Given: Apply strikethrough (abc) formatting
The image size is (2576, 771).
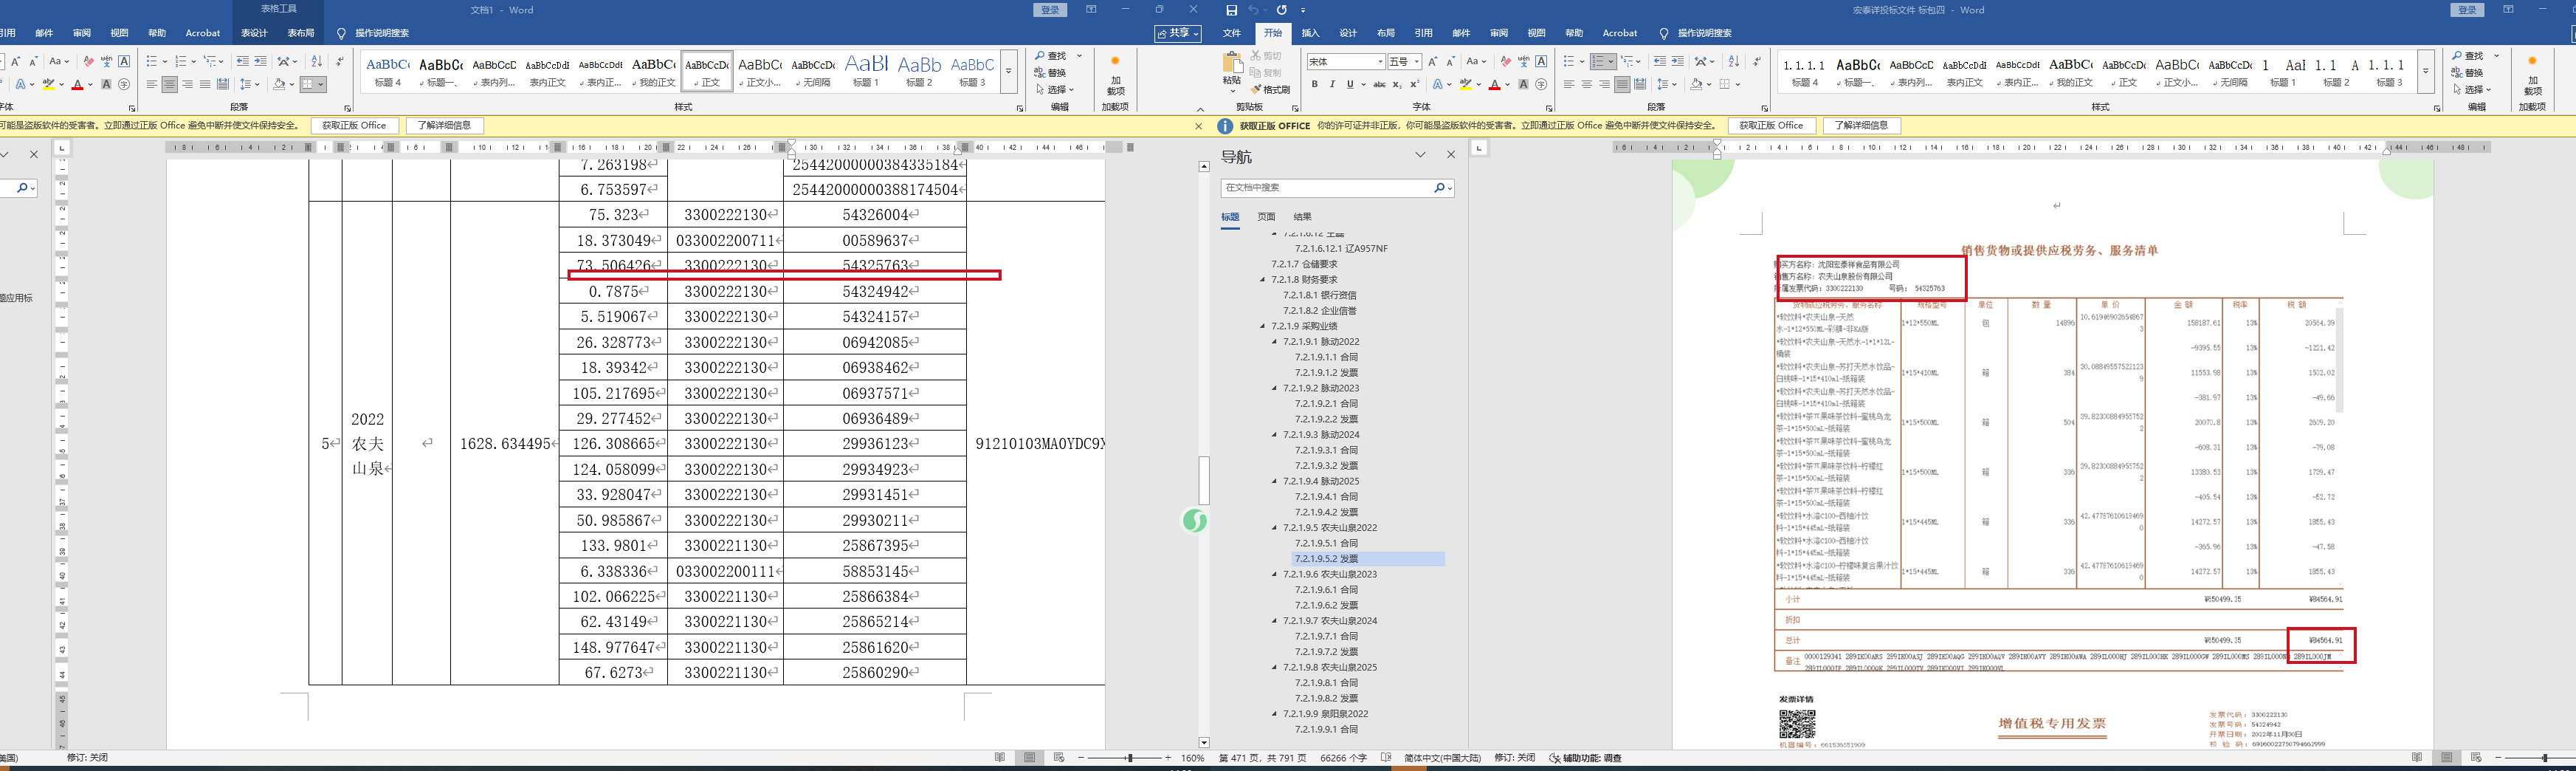Looking at the screenshot, I should (1379, 85).
